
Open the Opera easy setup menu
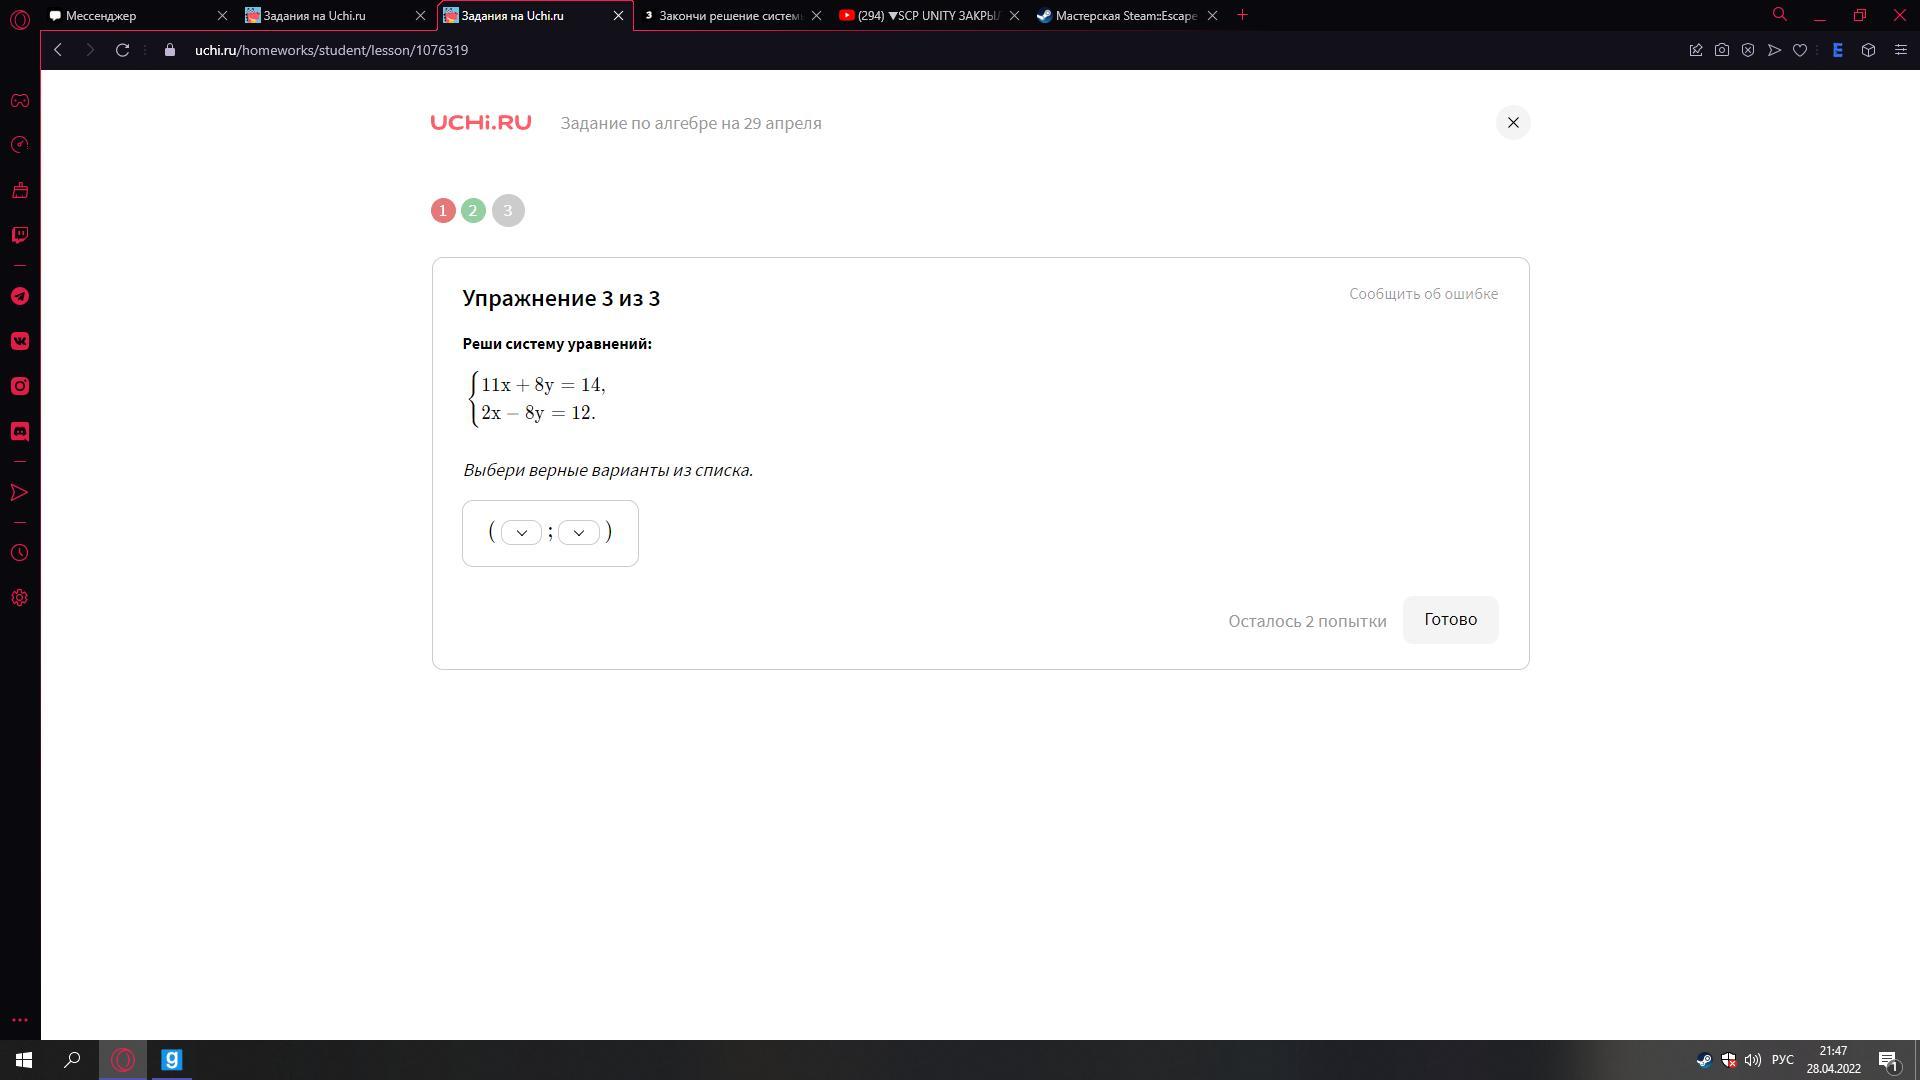tap(1901, 50)
